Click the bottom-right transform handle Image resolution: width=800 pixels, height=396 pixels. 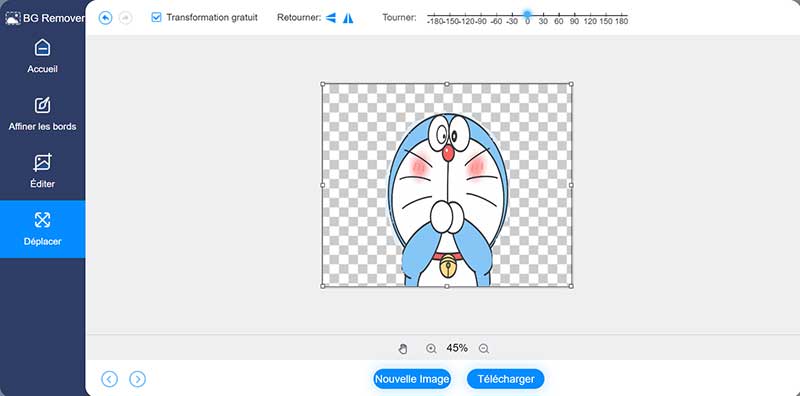point(571,286)
